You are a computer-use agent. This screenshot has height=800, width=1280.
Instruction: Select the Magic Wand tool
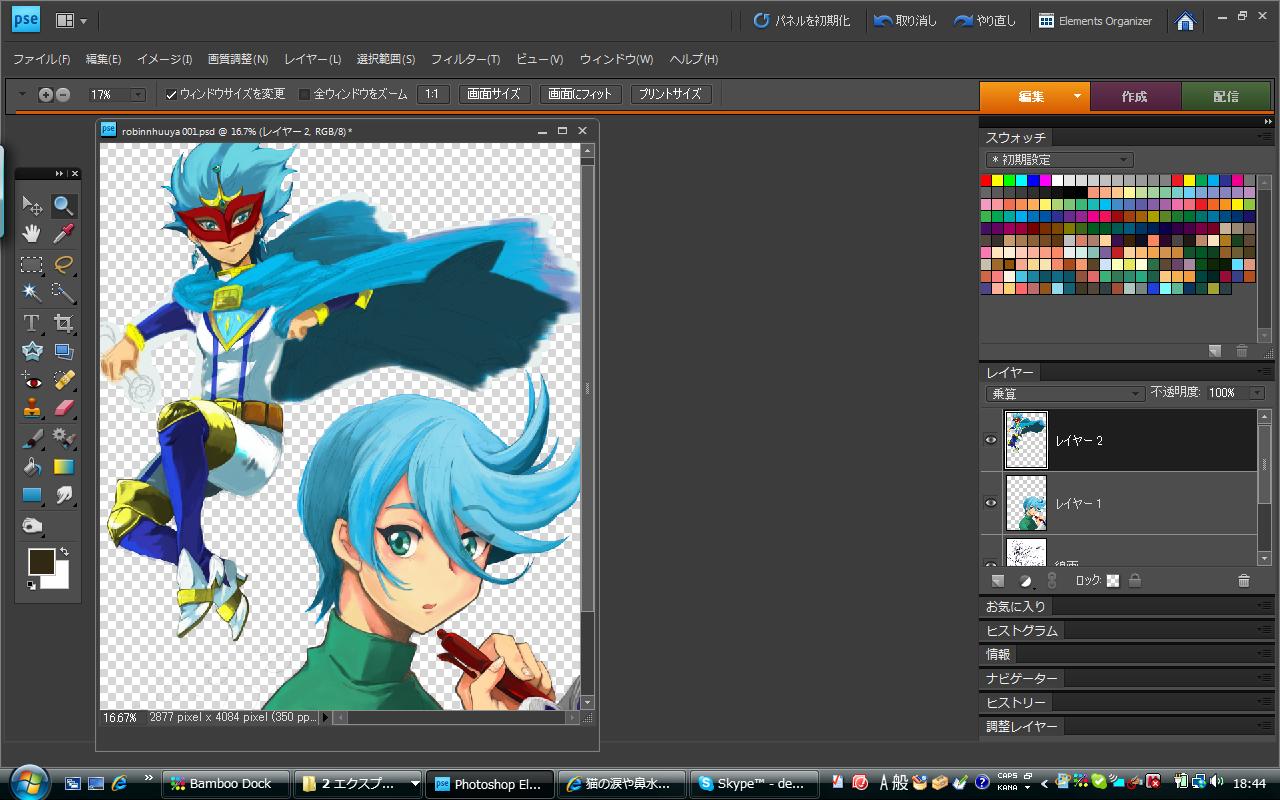coord(32,292)
